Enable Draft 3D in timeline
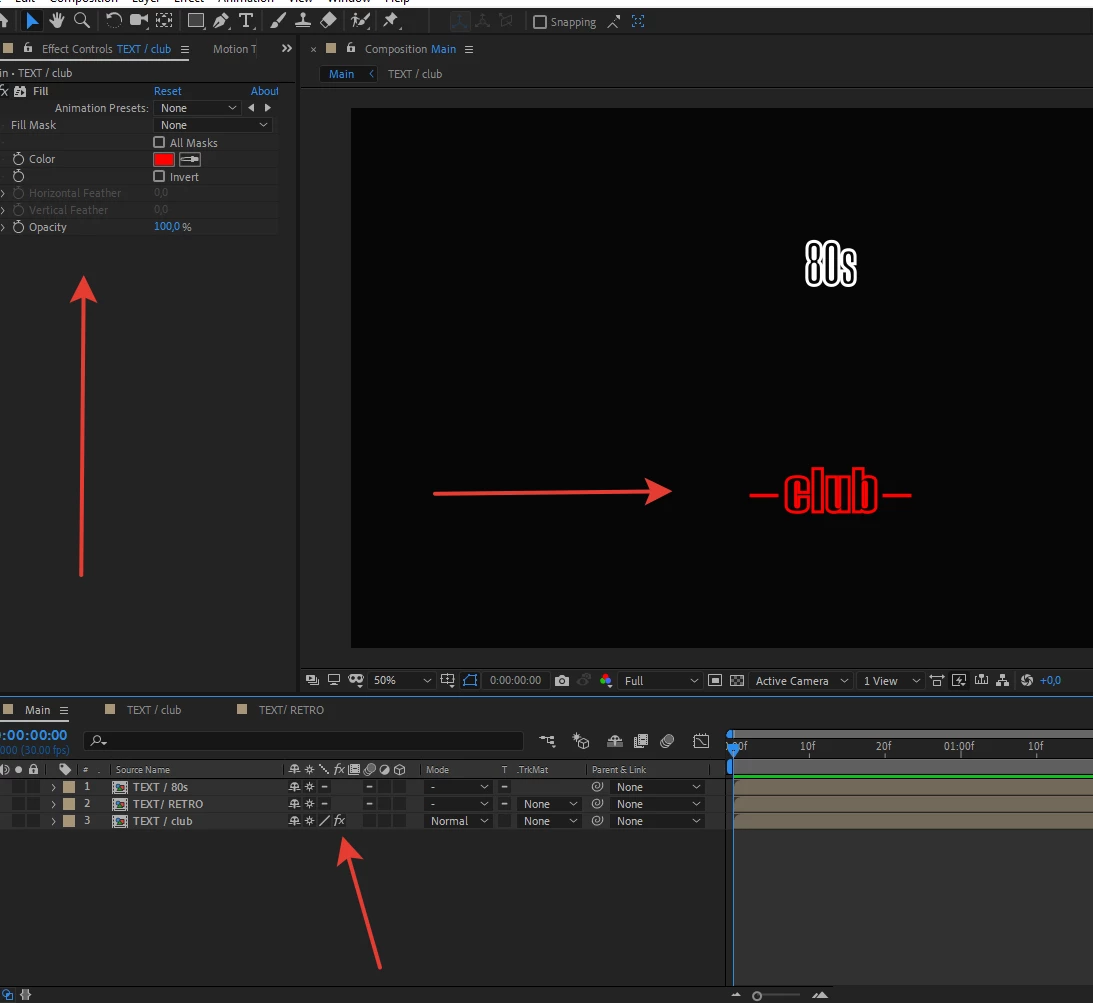Image resolution: width=1093 pixels, height=1003 pixels. click(x=581, y=741)
